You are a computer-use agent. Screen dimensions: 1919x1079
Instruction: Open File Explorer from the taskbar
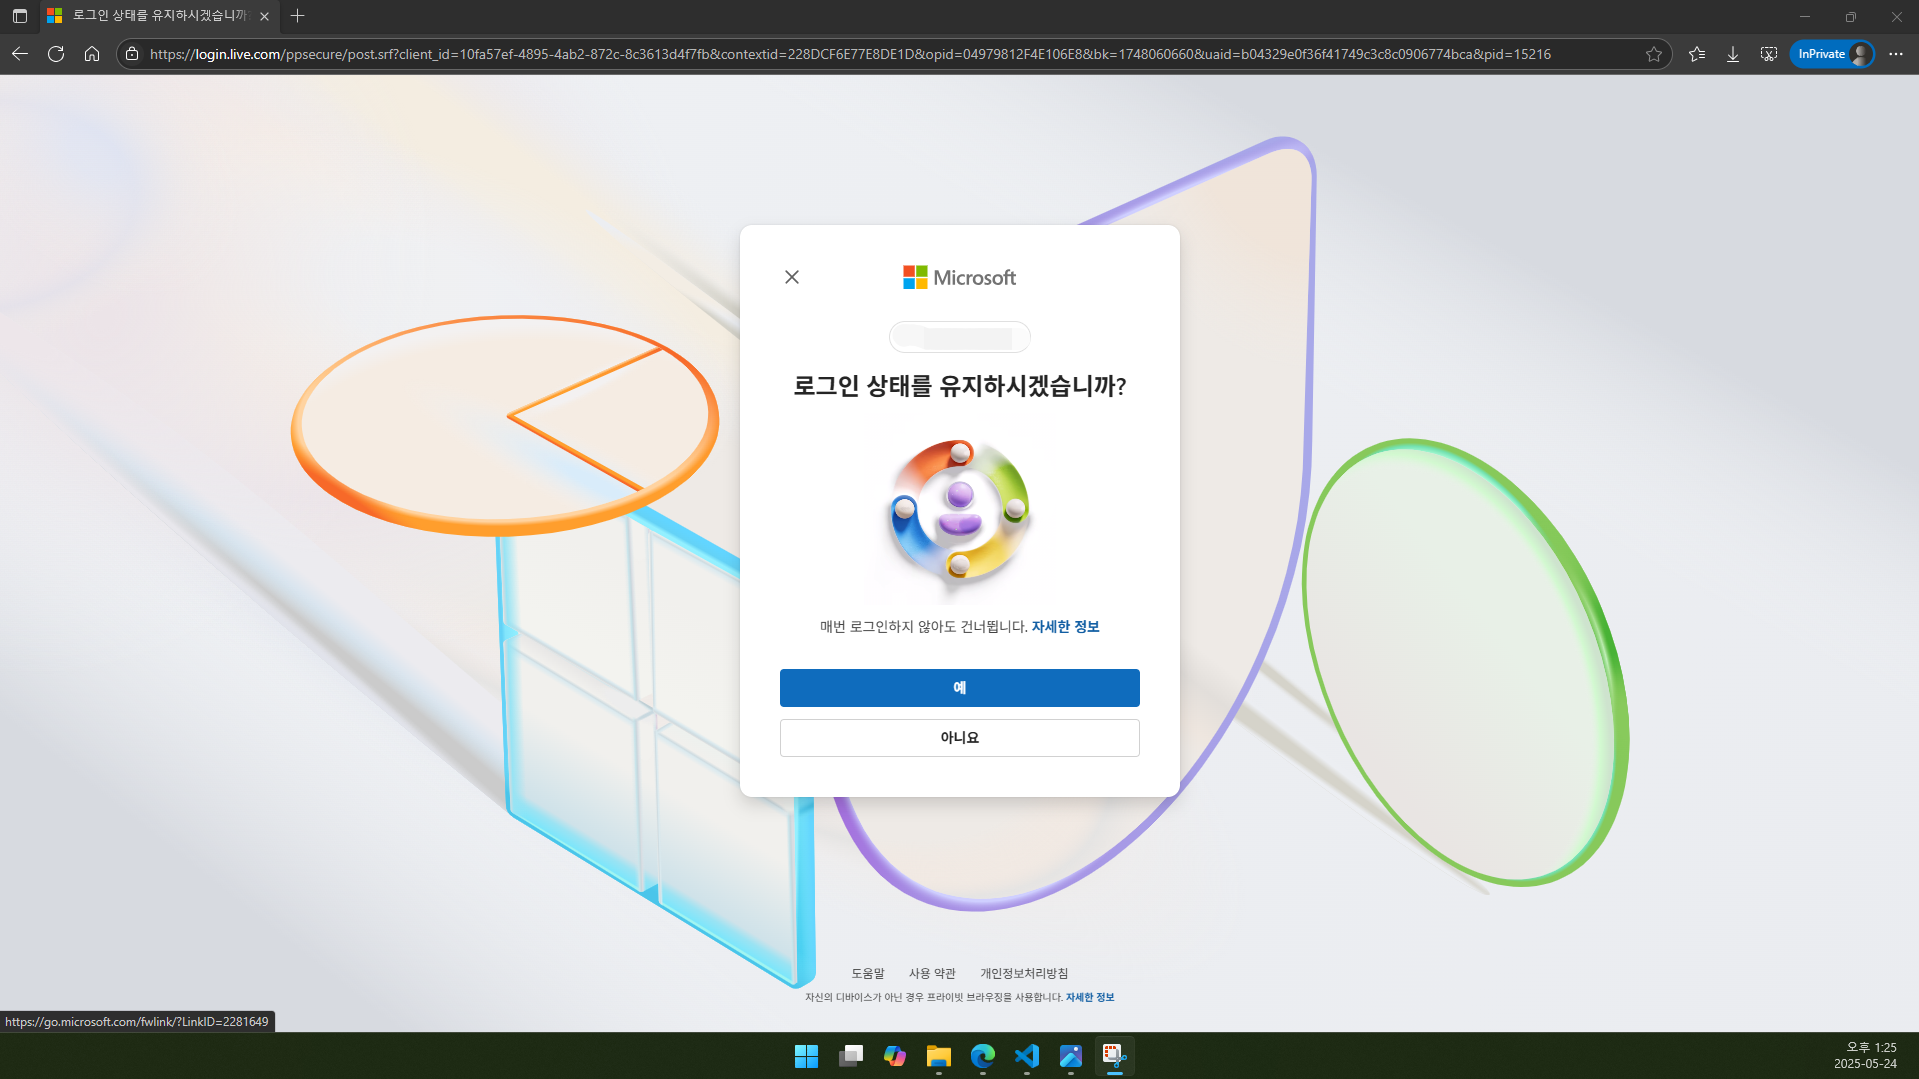click(938, 1056)
